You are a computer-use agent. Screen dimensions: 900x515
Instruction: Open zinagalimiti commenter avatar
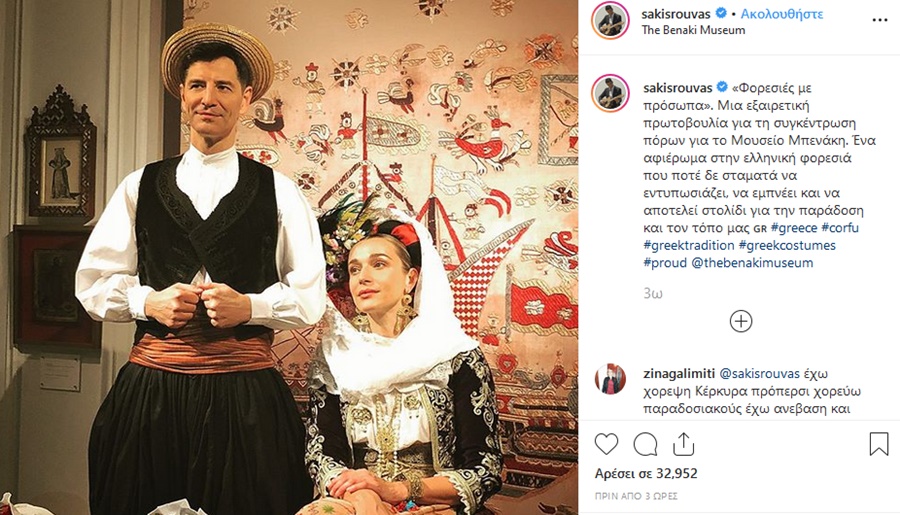[x=610, y=379]
